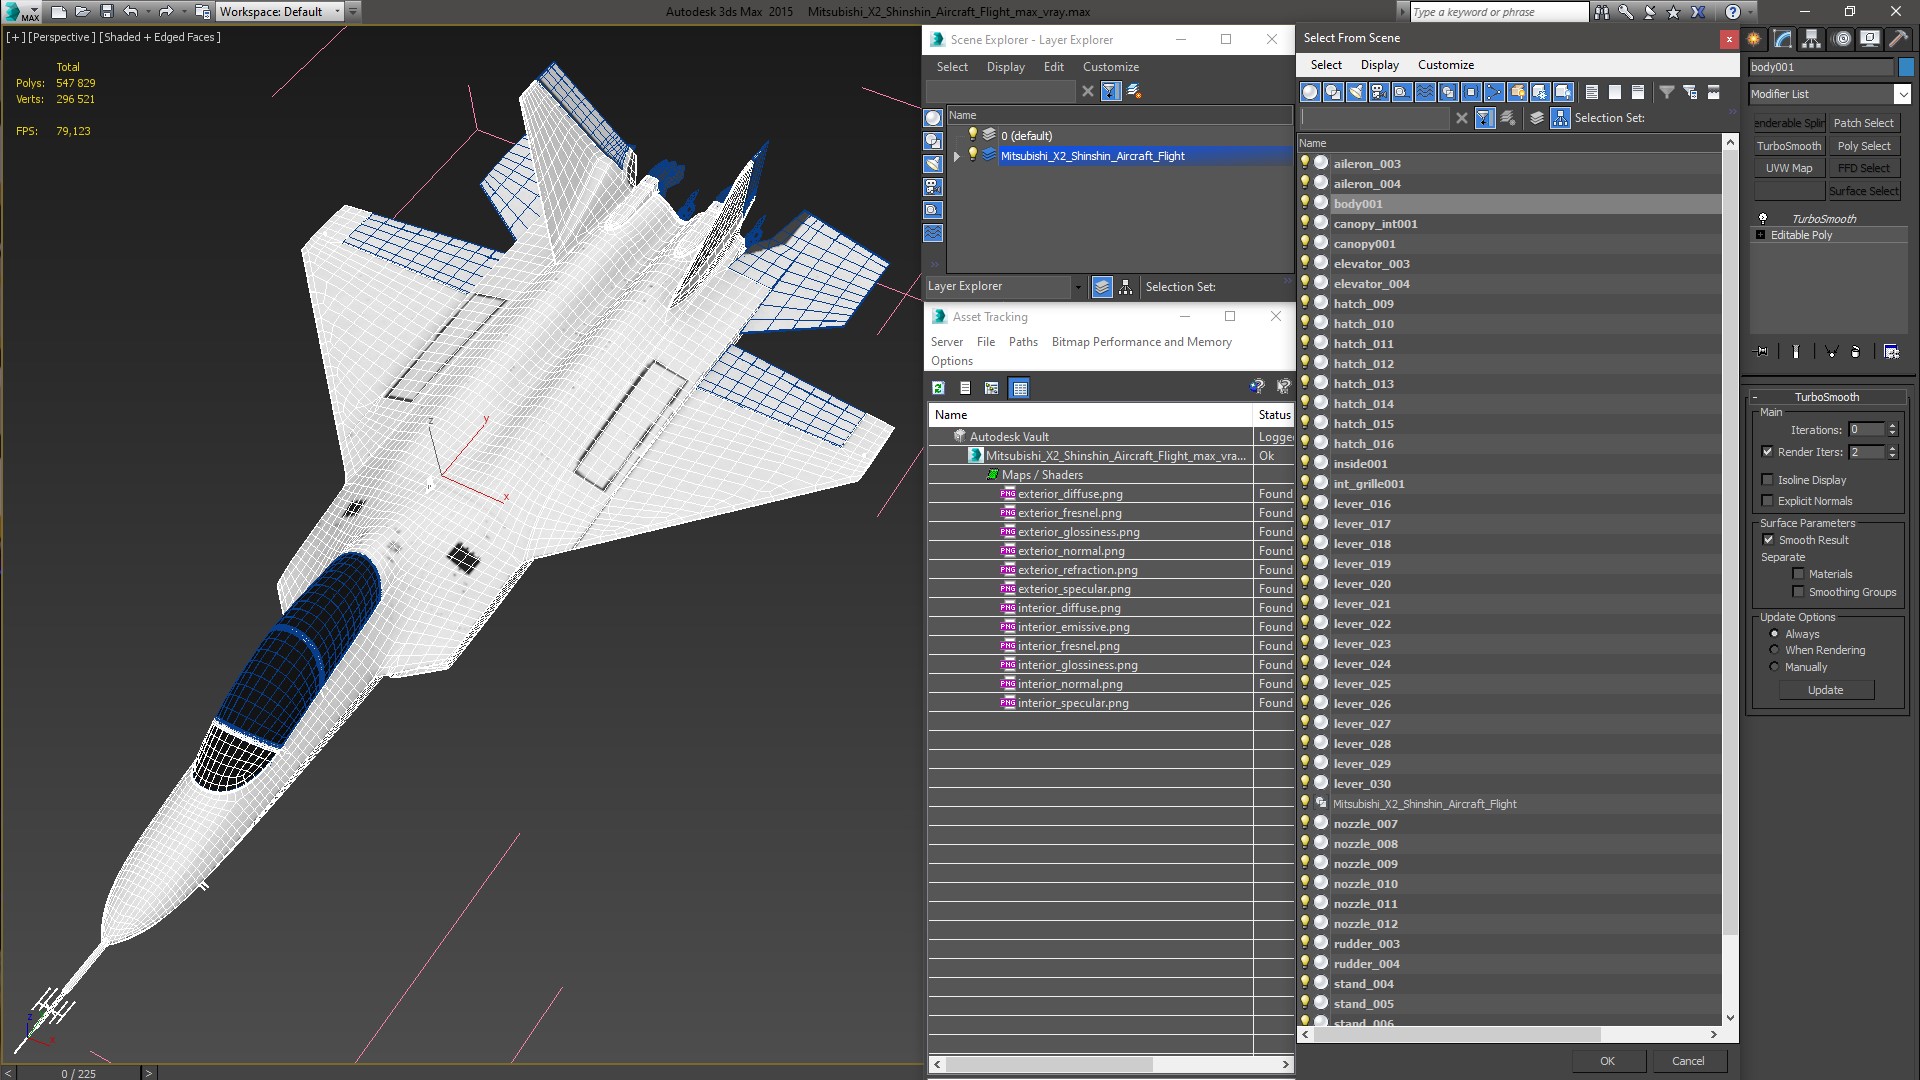Open Layer Explorer dropdown at Scene Explorer bottom
This screenshot has width=1920, height=1080.
pyautogui.click(x=1077, y=287)
